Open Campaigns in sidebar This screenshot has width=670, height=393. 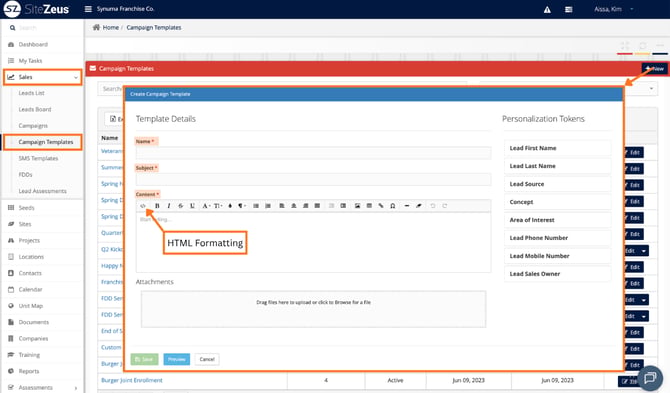tap(33, 126)
